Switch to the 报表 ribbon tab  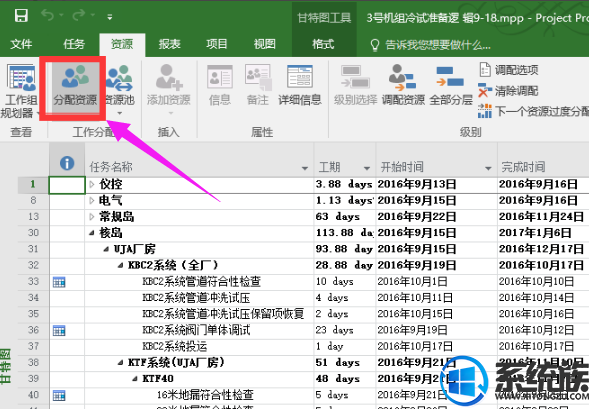(x=169, y=44)
